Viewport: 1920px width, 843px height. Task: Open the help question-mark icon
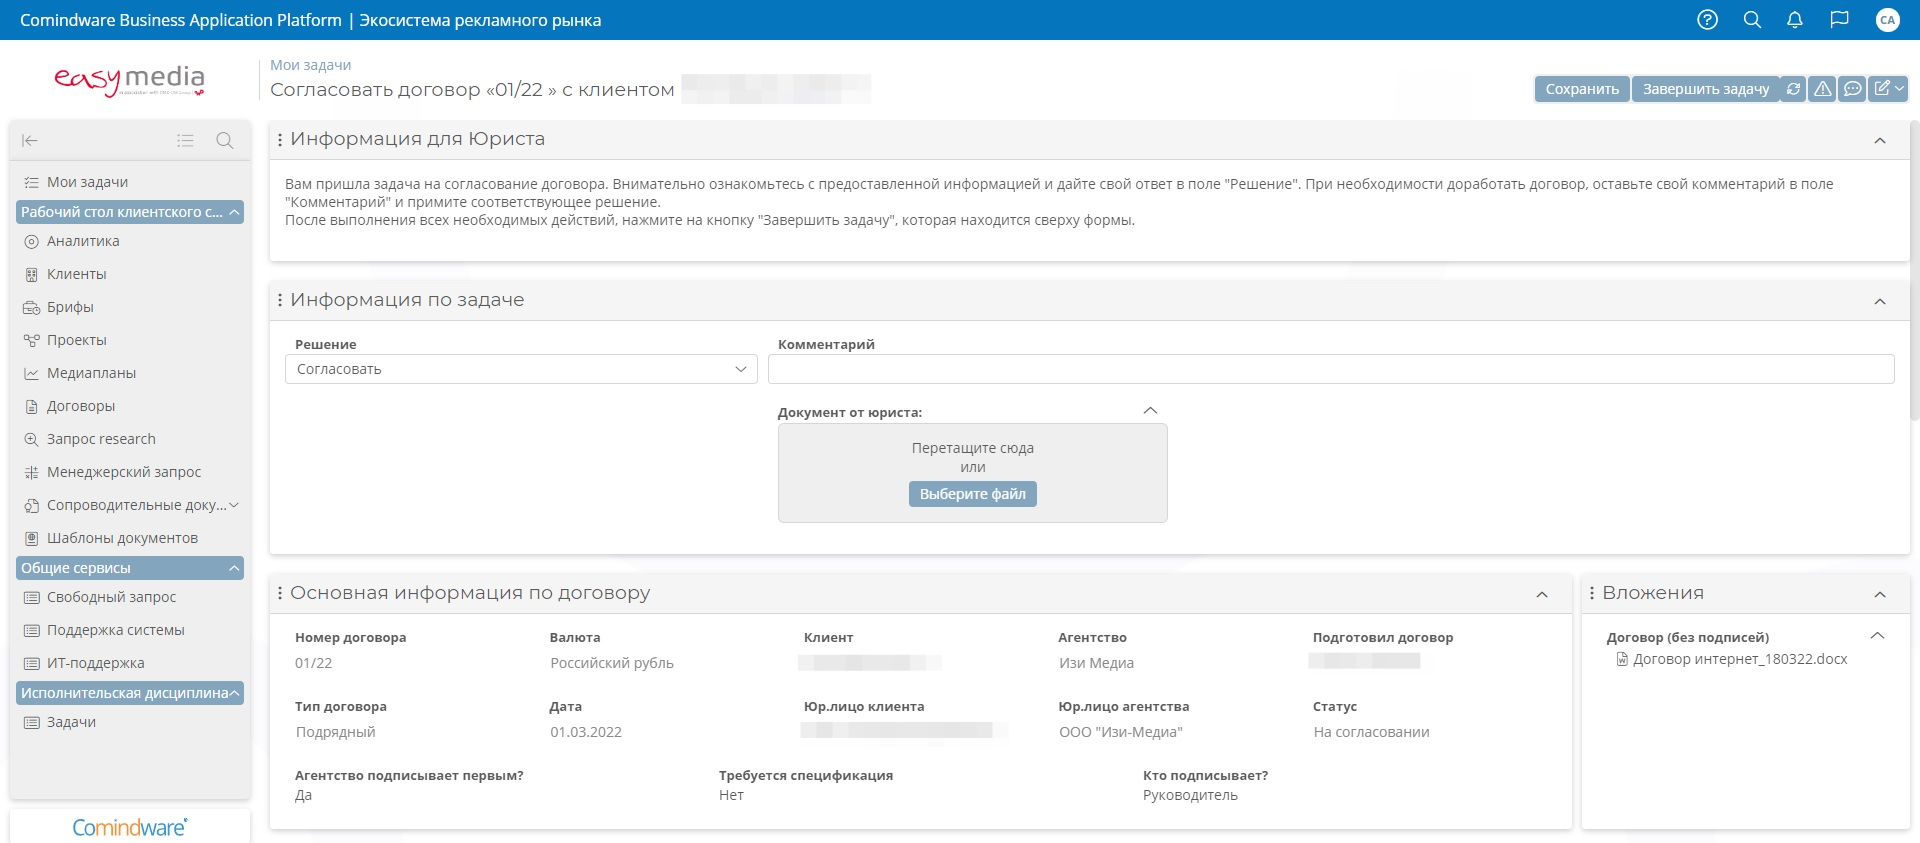coord(1707,20)
